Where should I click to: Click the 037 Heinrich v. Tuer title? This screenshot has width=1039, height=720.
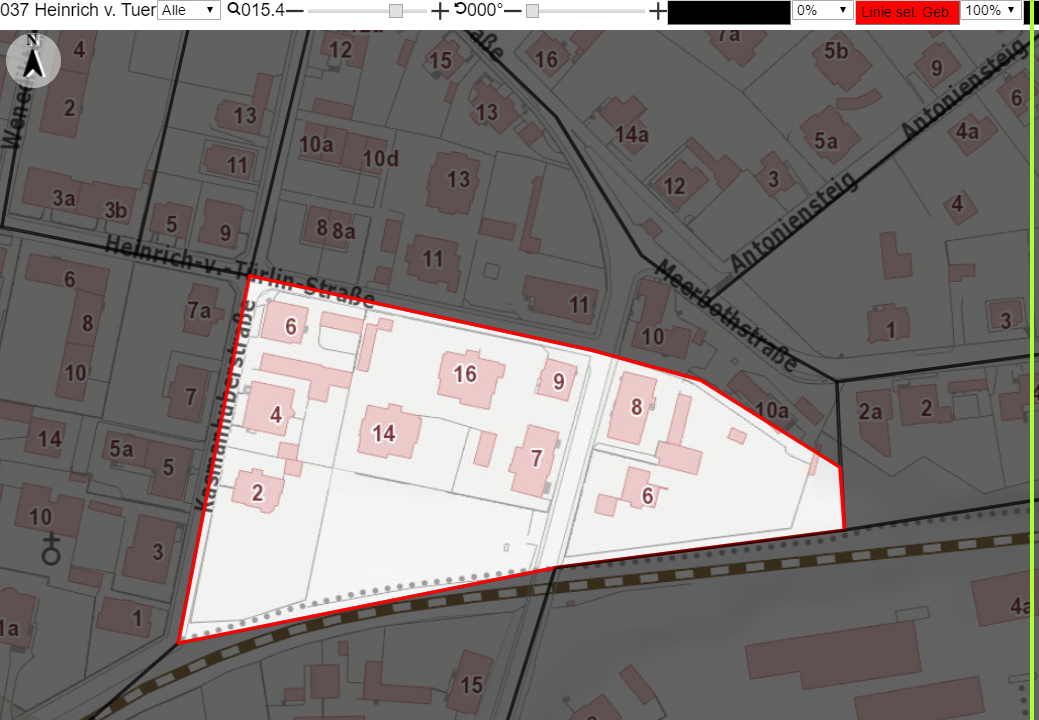78,10
